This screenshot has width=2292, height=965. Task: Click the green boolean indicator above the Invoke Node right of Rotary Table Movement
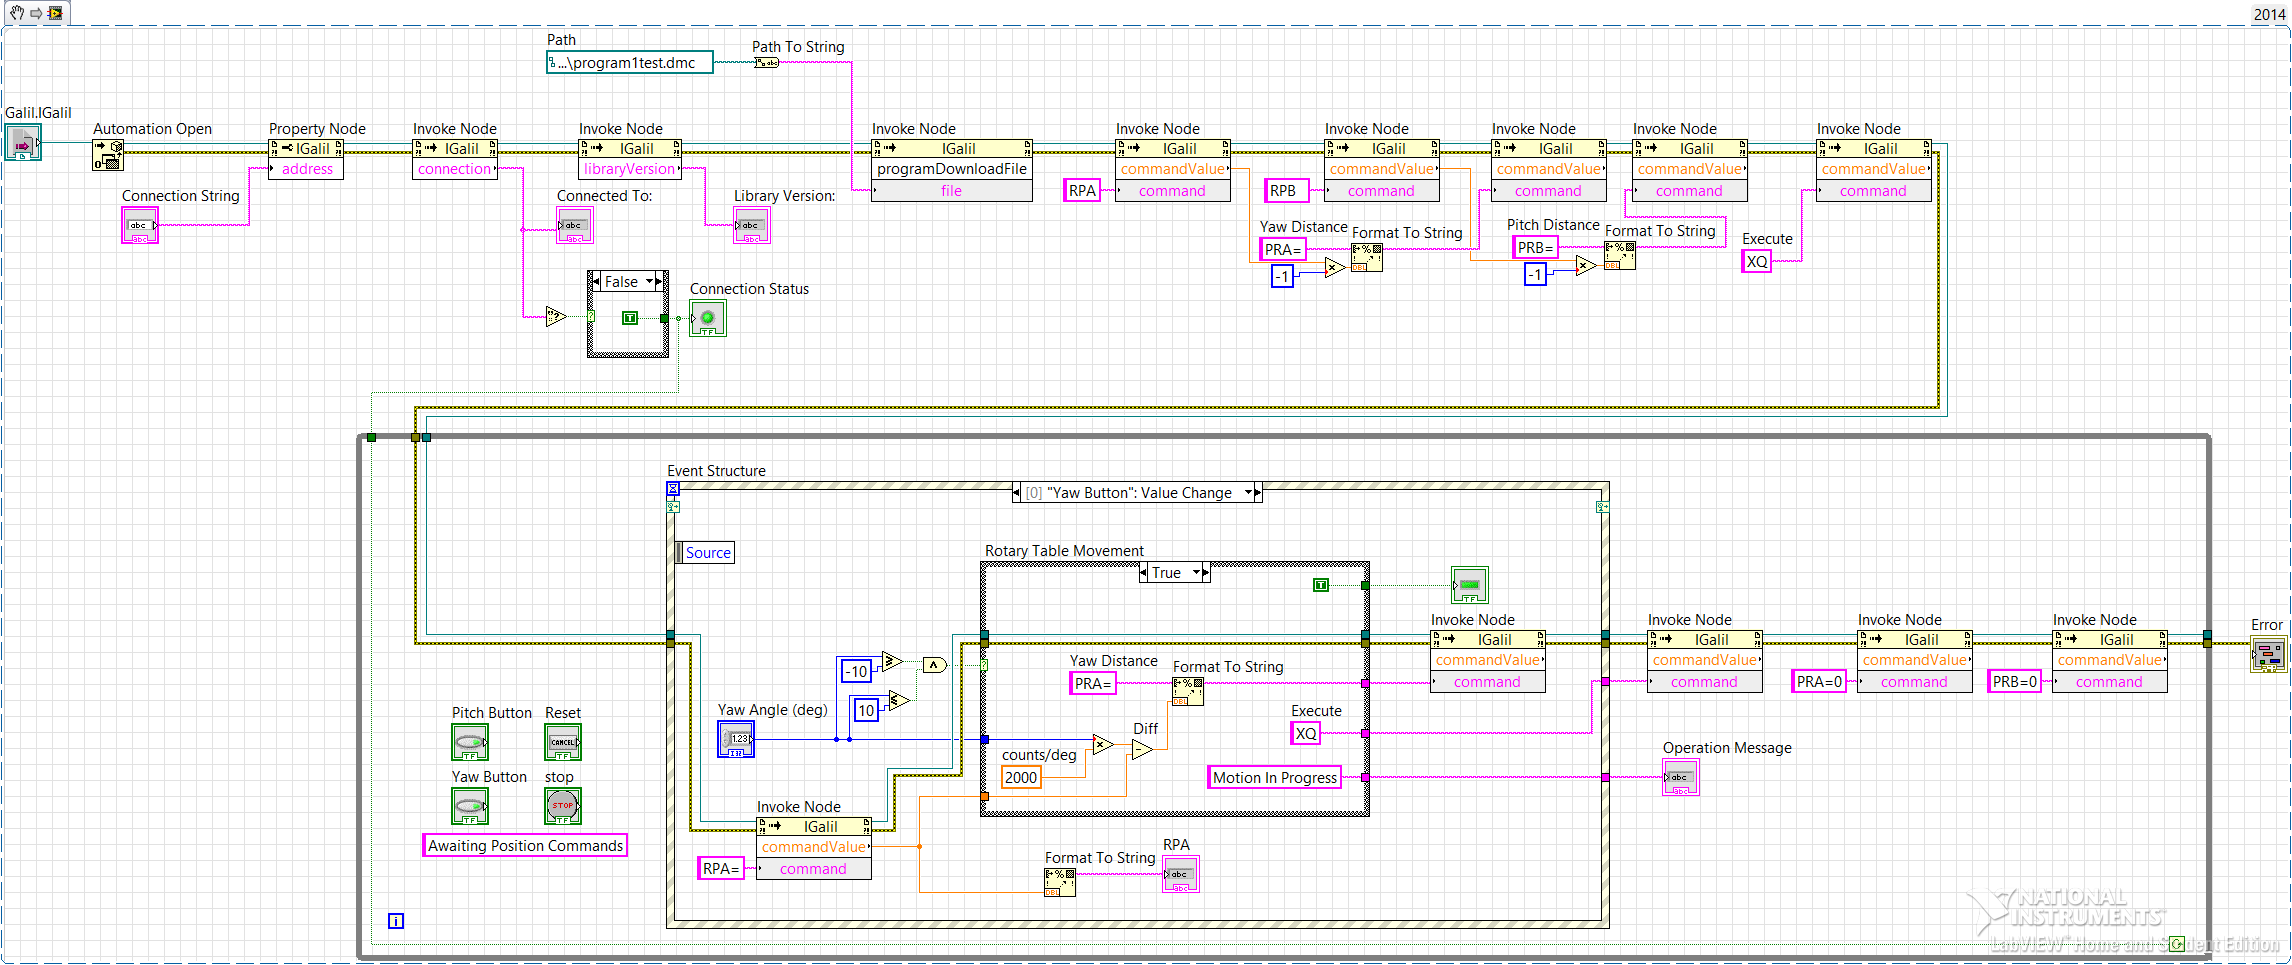[x=1470, y=585]
